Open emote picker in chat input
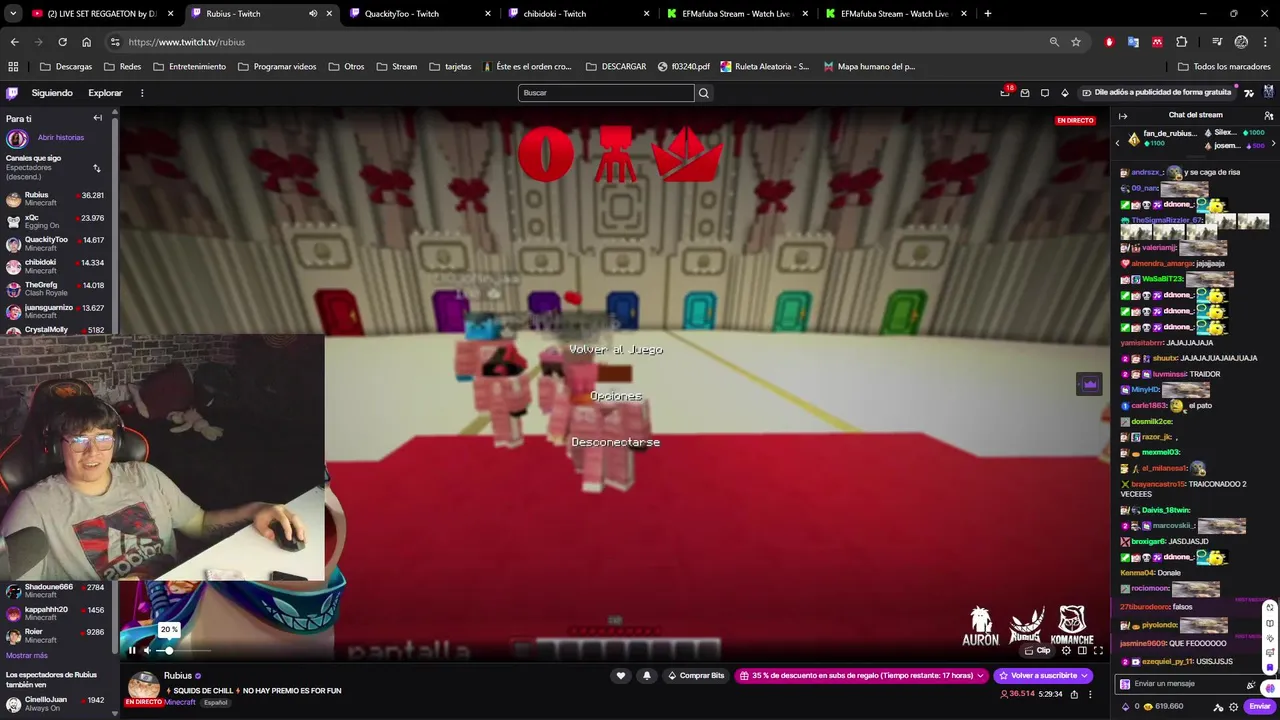Image resolution: width=1280 pixels, height=720 pixels. (1250, 684)
